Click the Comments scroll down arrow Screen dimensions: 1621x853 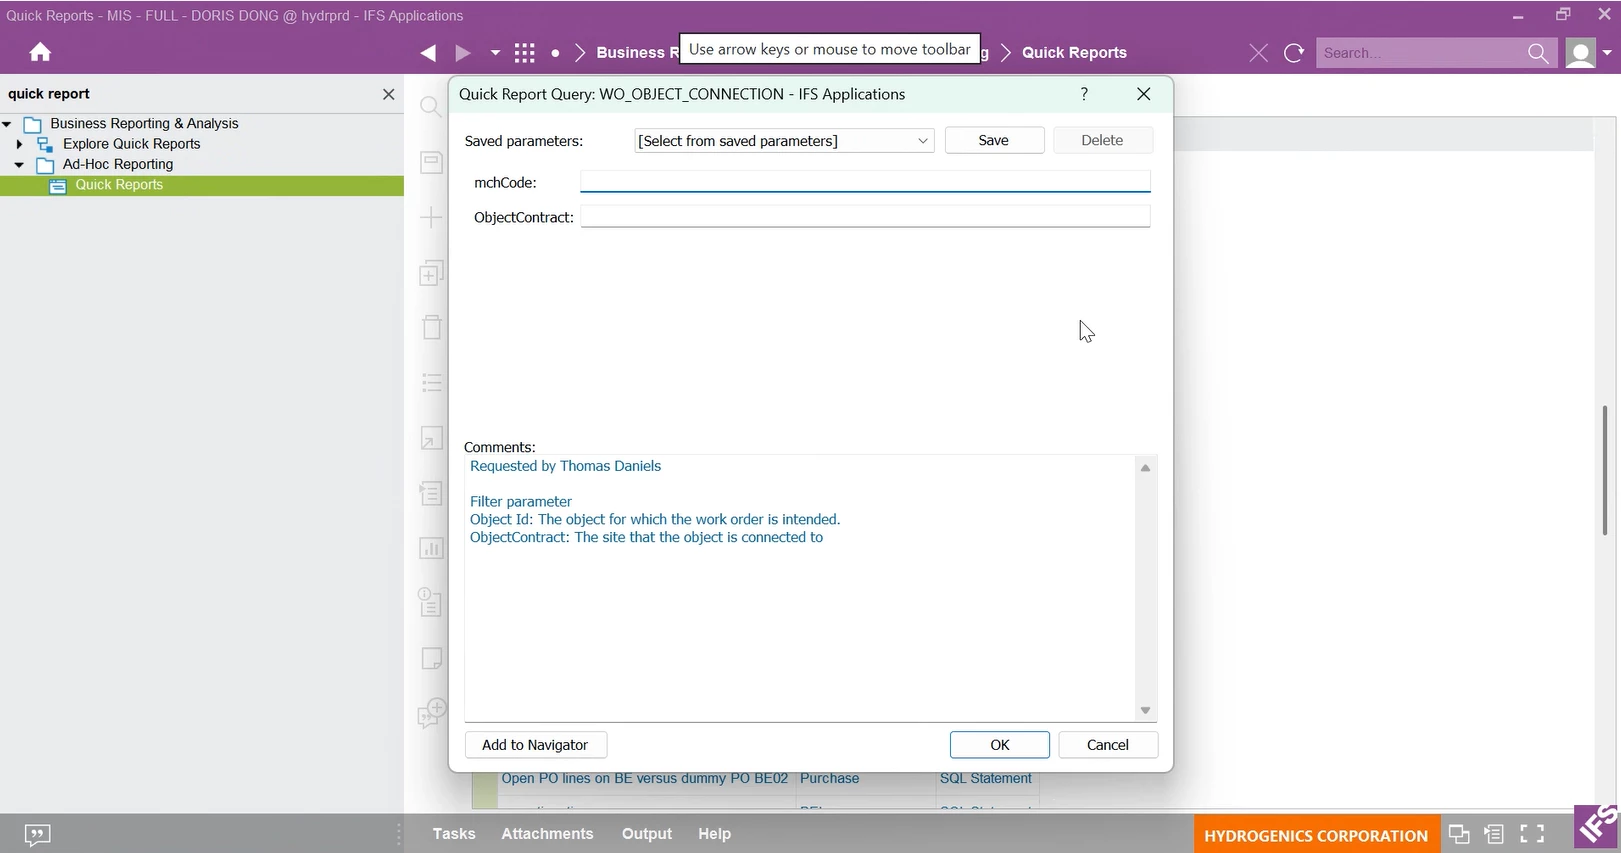(1146, 711)
